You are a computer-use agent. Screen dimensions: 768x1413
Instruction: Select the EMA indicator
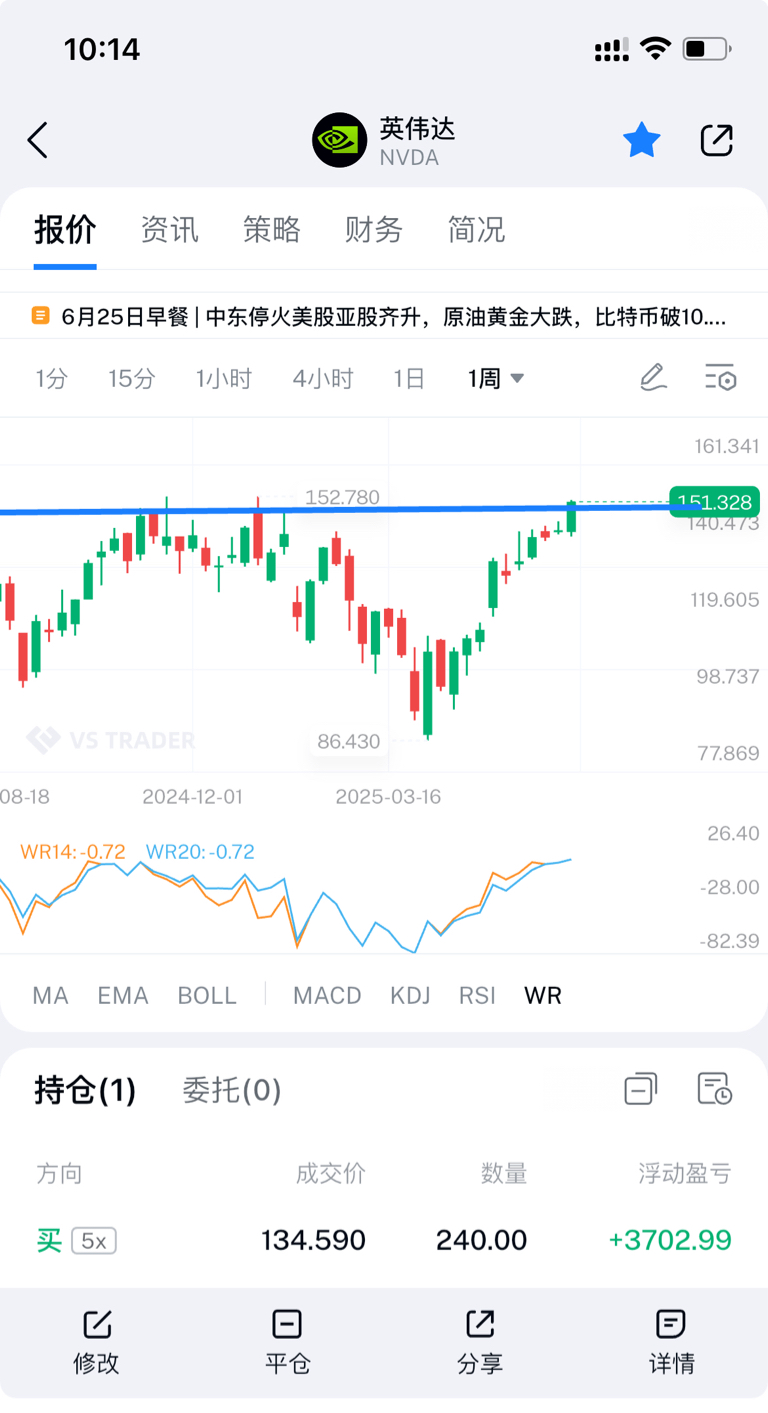[123, 996]
